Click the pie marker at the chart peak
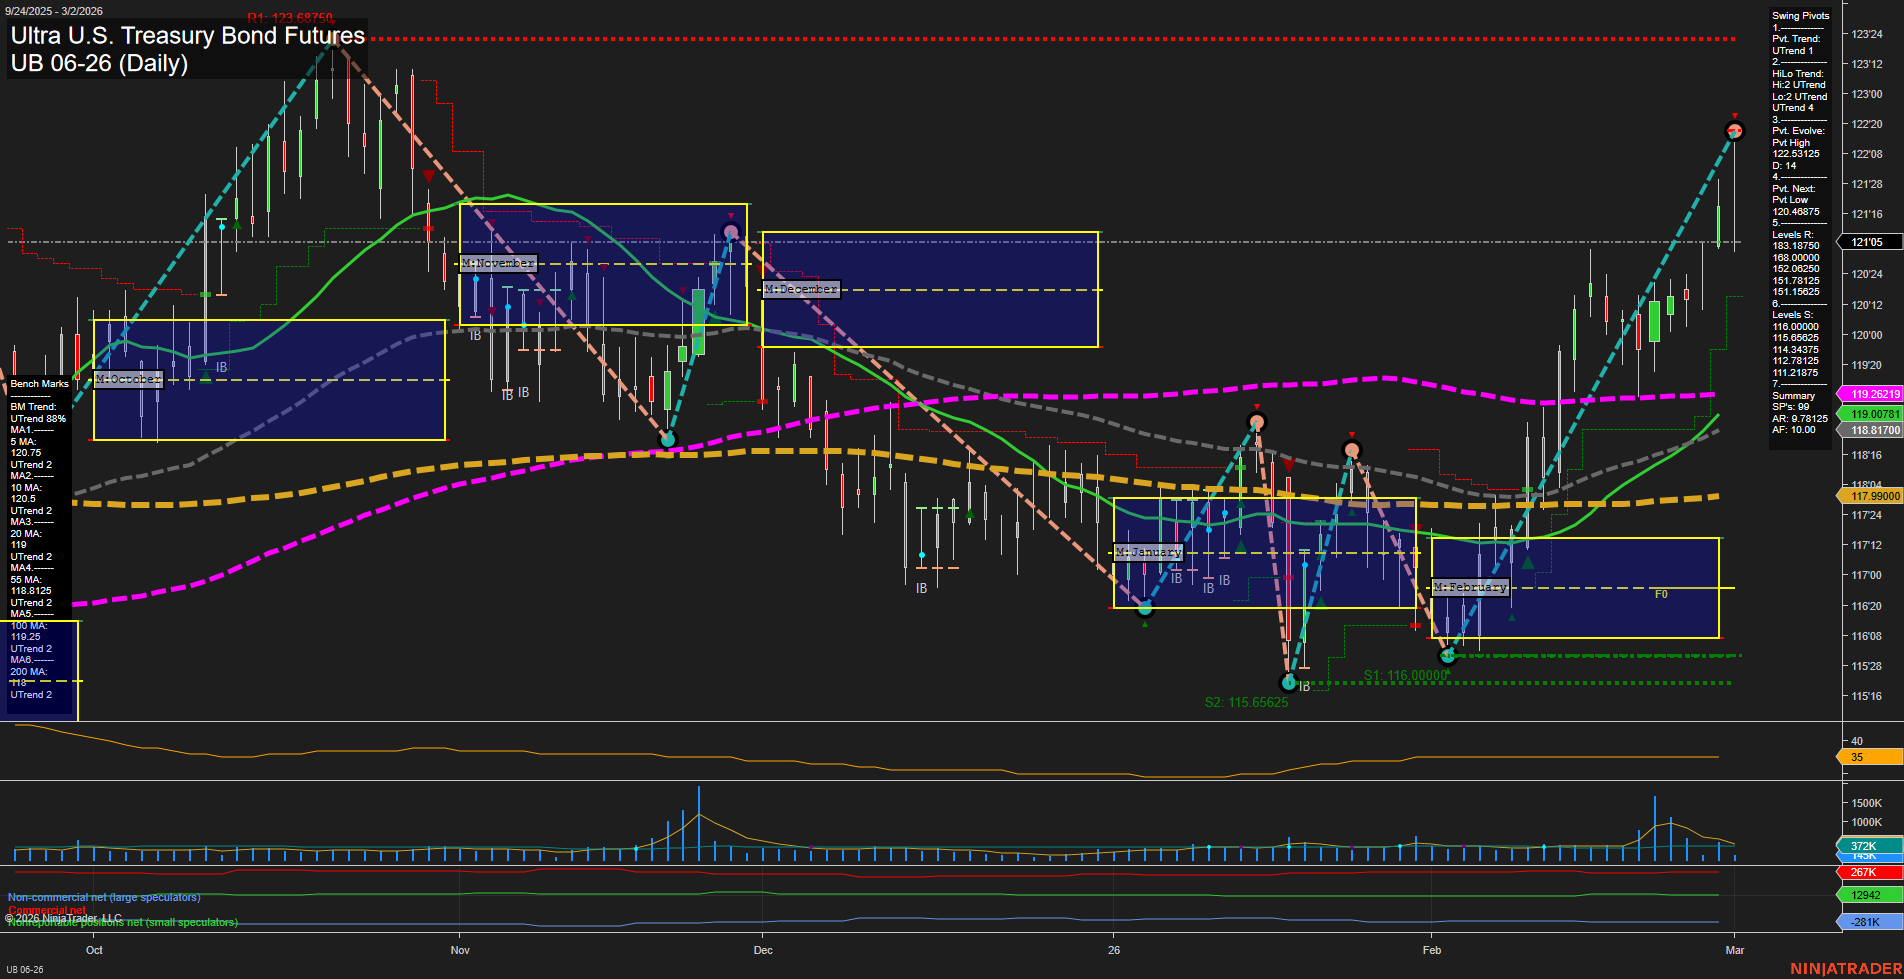Image resolution: width=1904 pixels, height=979 pixels. (1733, 129)
